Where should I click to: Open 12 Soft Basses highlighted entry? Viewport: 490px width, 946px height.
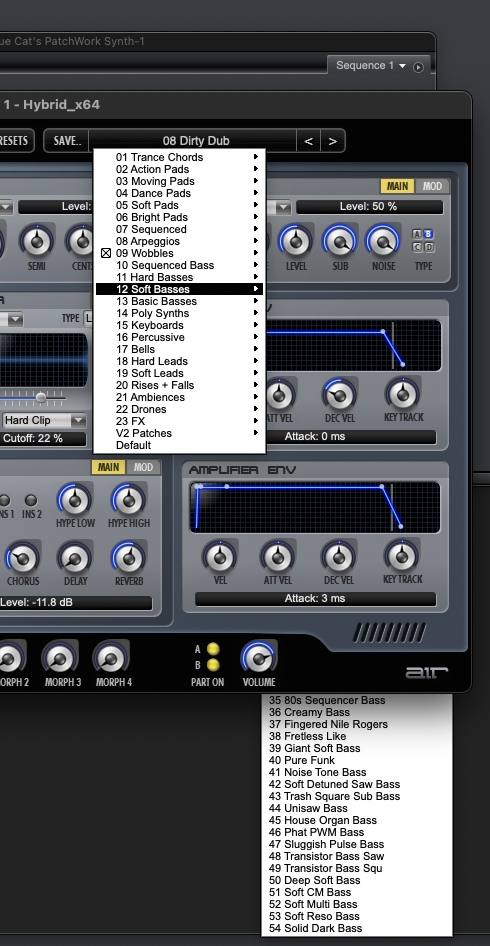[x=179, y=289]
